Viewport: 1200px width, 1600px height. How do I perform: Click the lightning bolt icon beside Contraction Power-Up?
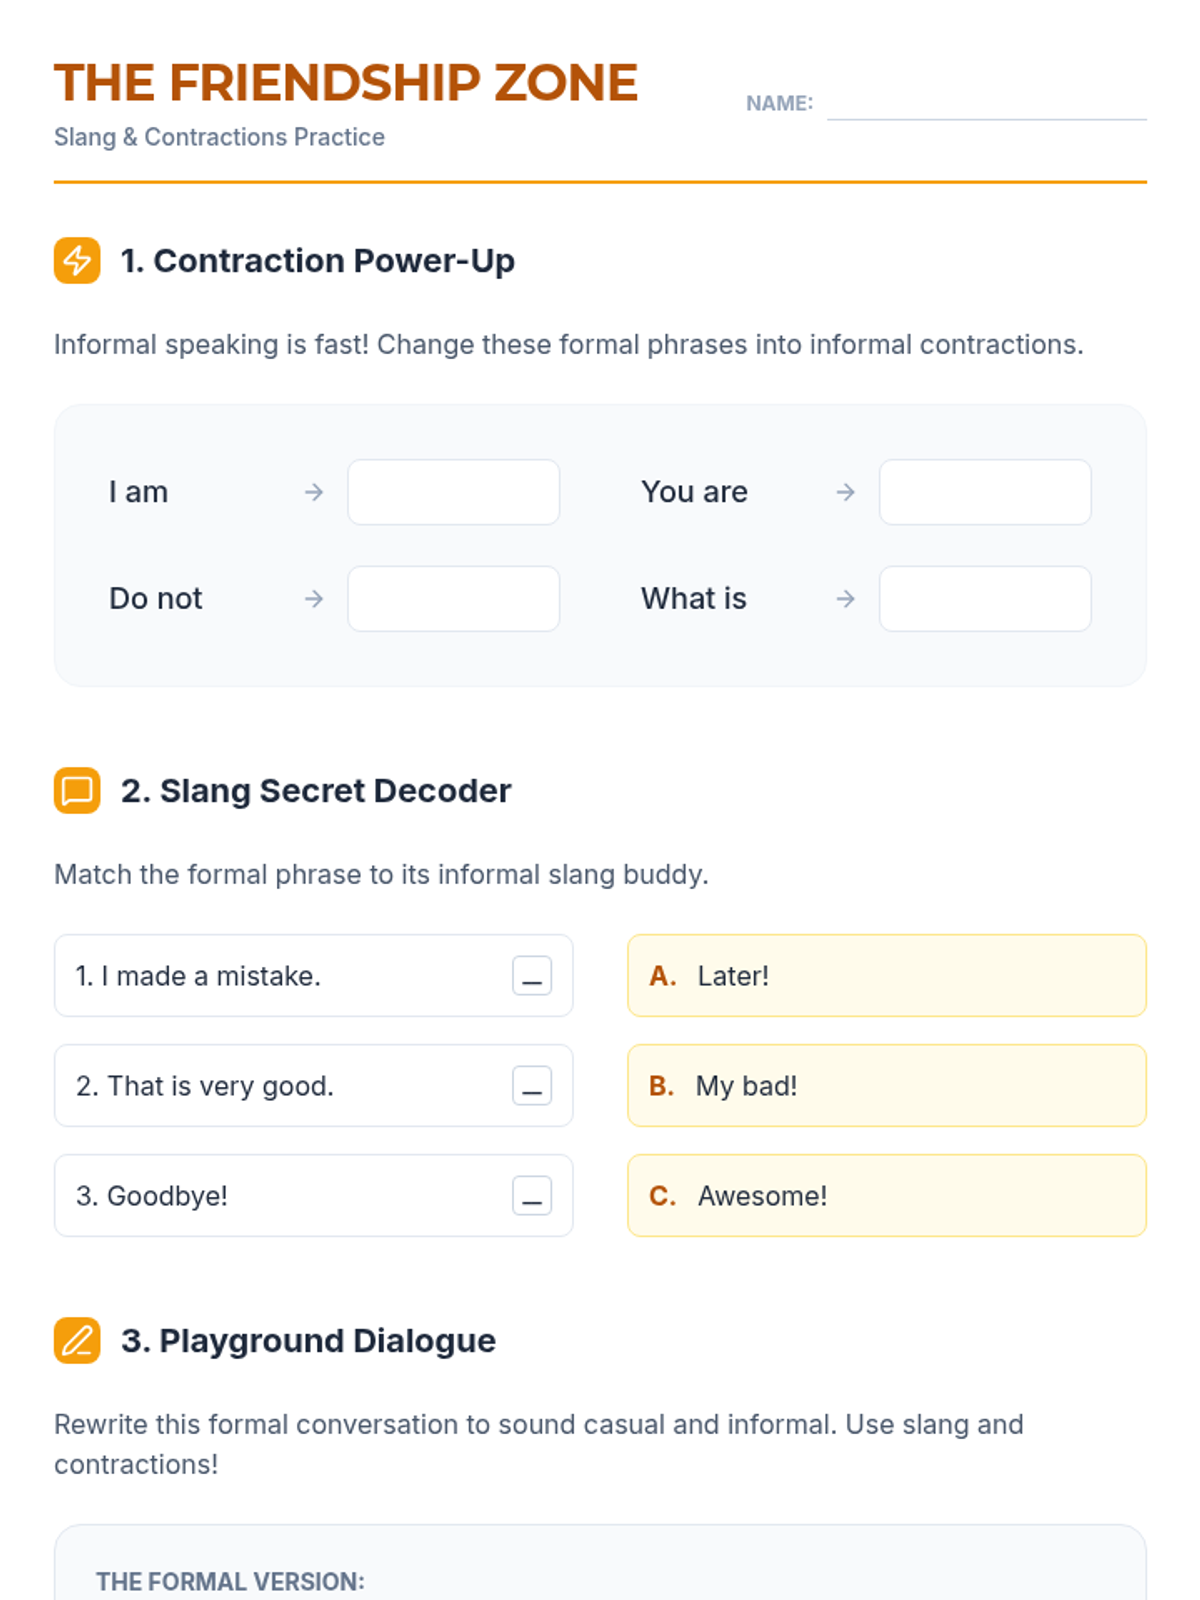(77, 261)
